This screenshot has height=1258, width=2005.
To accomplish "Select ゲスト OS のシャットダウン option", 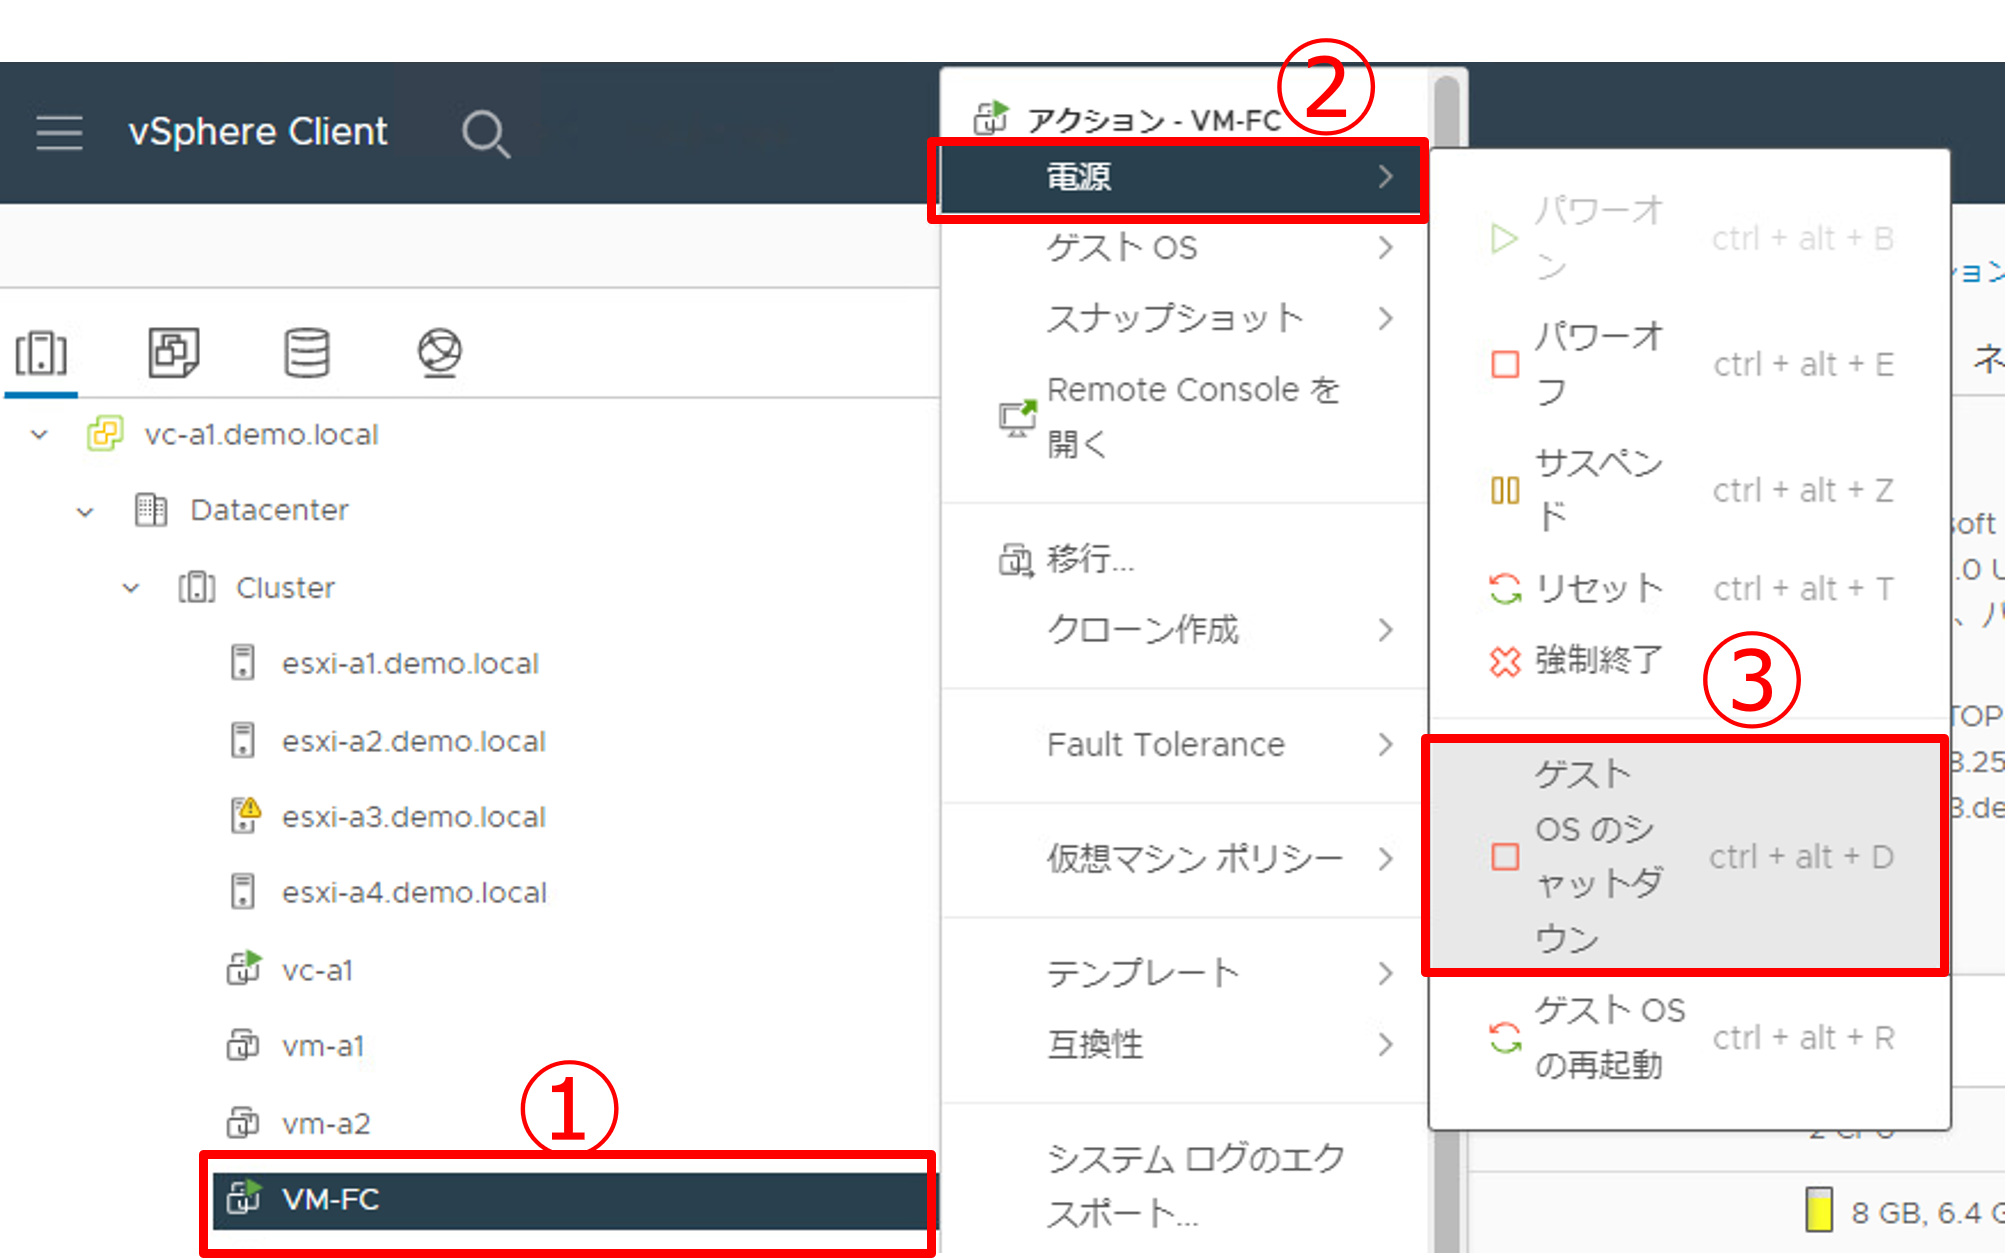I will coord(1684,856).
